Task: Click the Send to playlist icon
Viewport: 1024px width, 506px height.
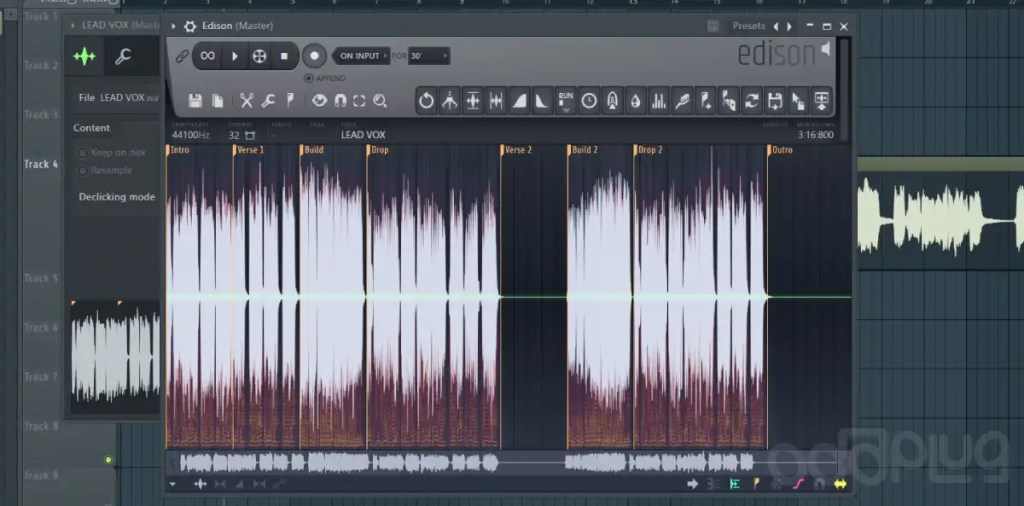Action: 822,101
